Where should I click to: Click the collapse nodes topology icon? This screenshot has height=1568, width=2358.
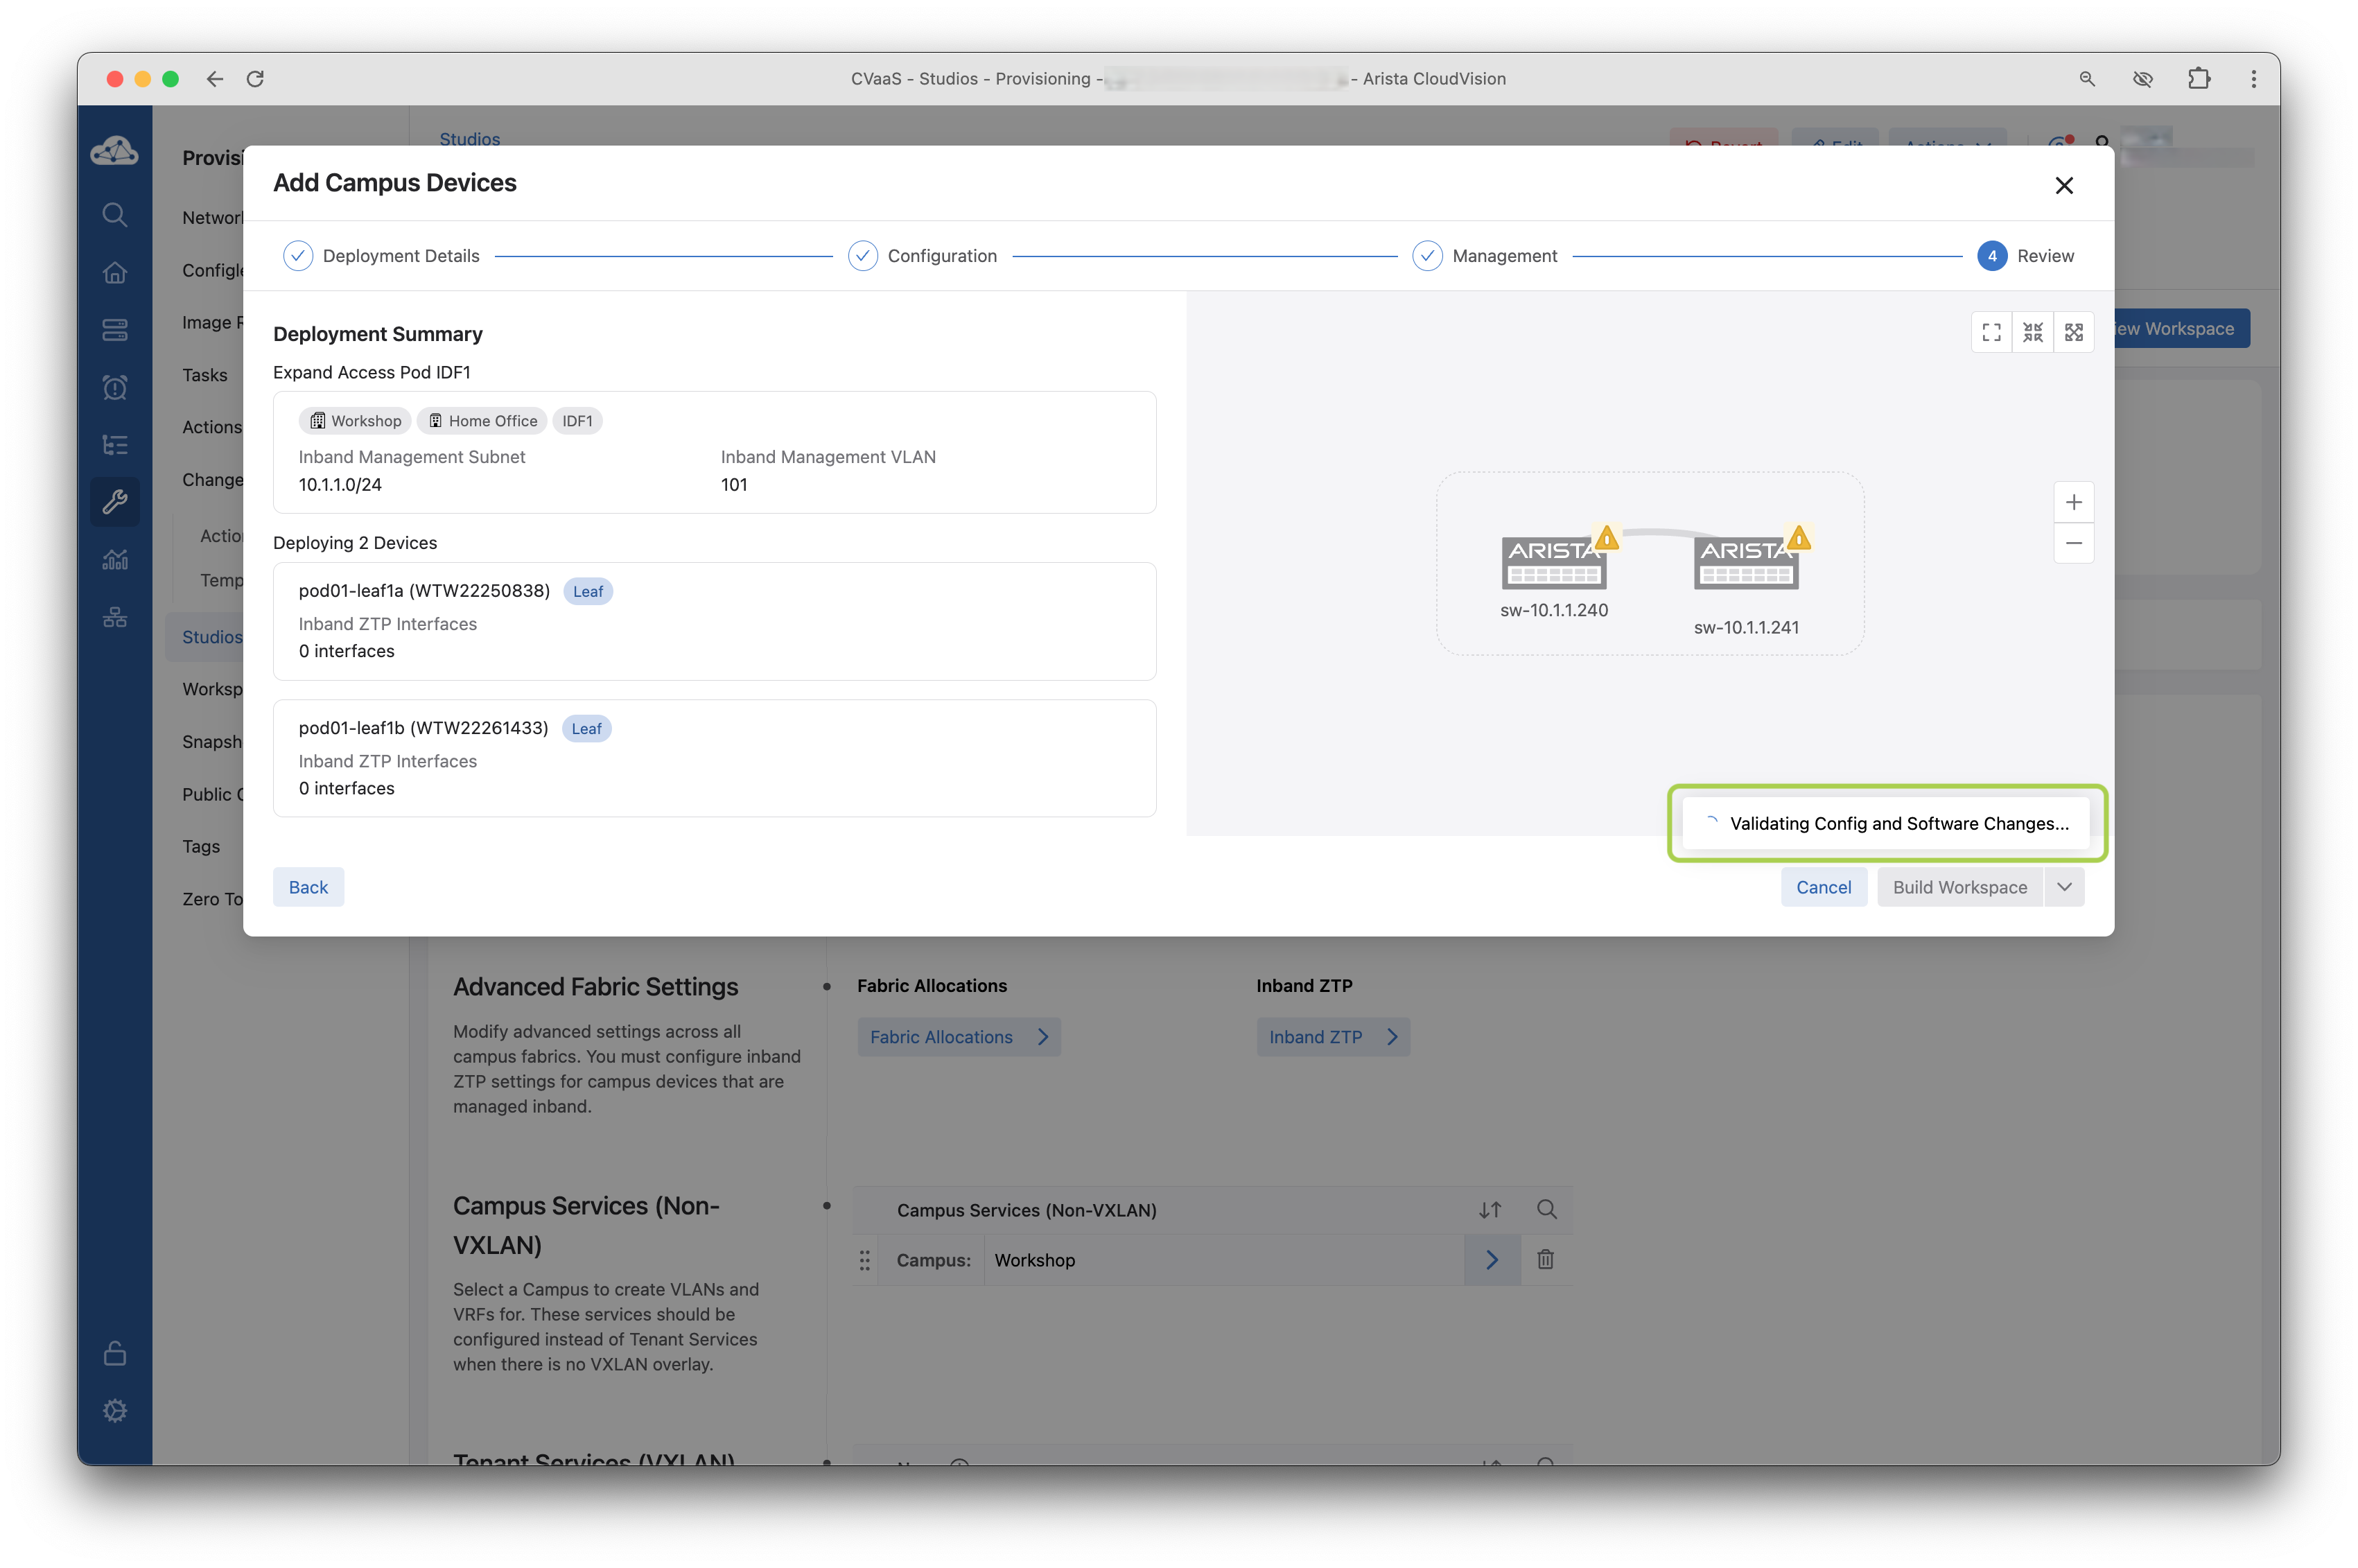[x=2032, y=332]
